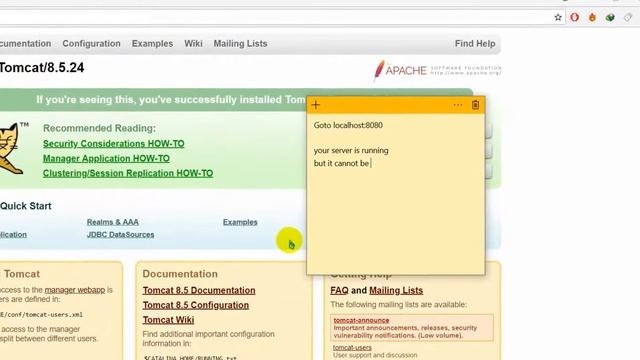Open Examples link under Quick Start
Image resolution: width=640 pixels, height=360 pixels.
[240, 222]
